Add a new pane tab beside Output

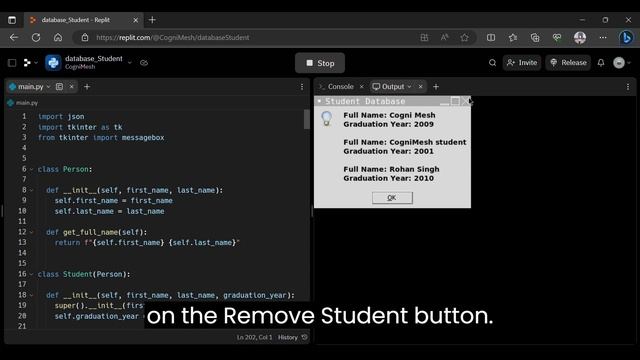tap(436, 87)
